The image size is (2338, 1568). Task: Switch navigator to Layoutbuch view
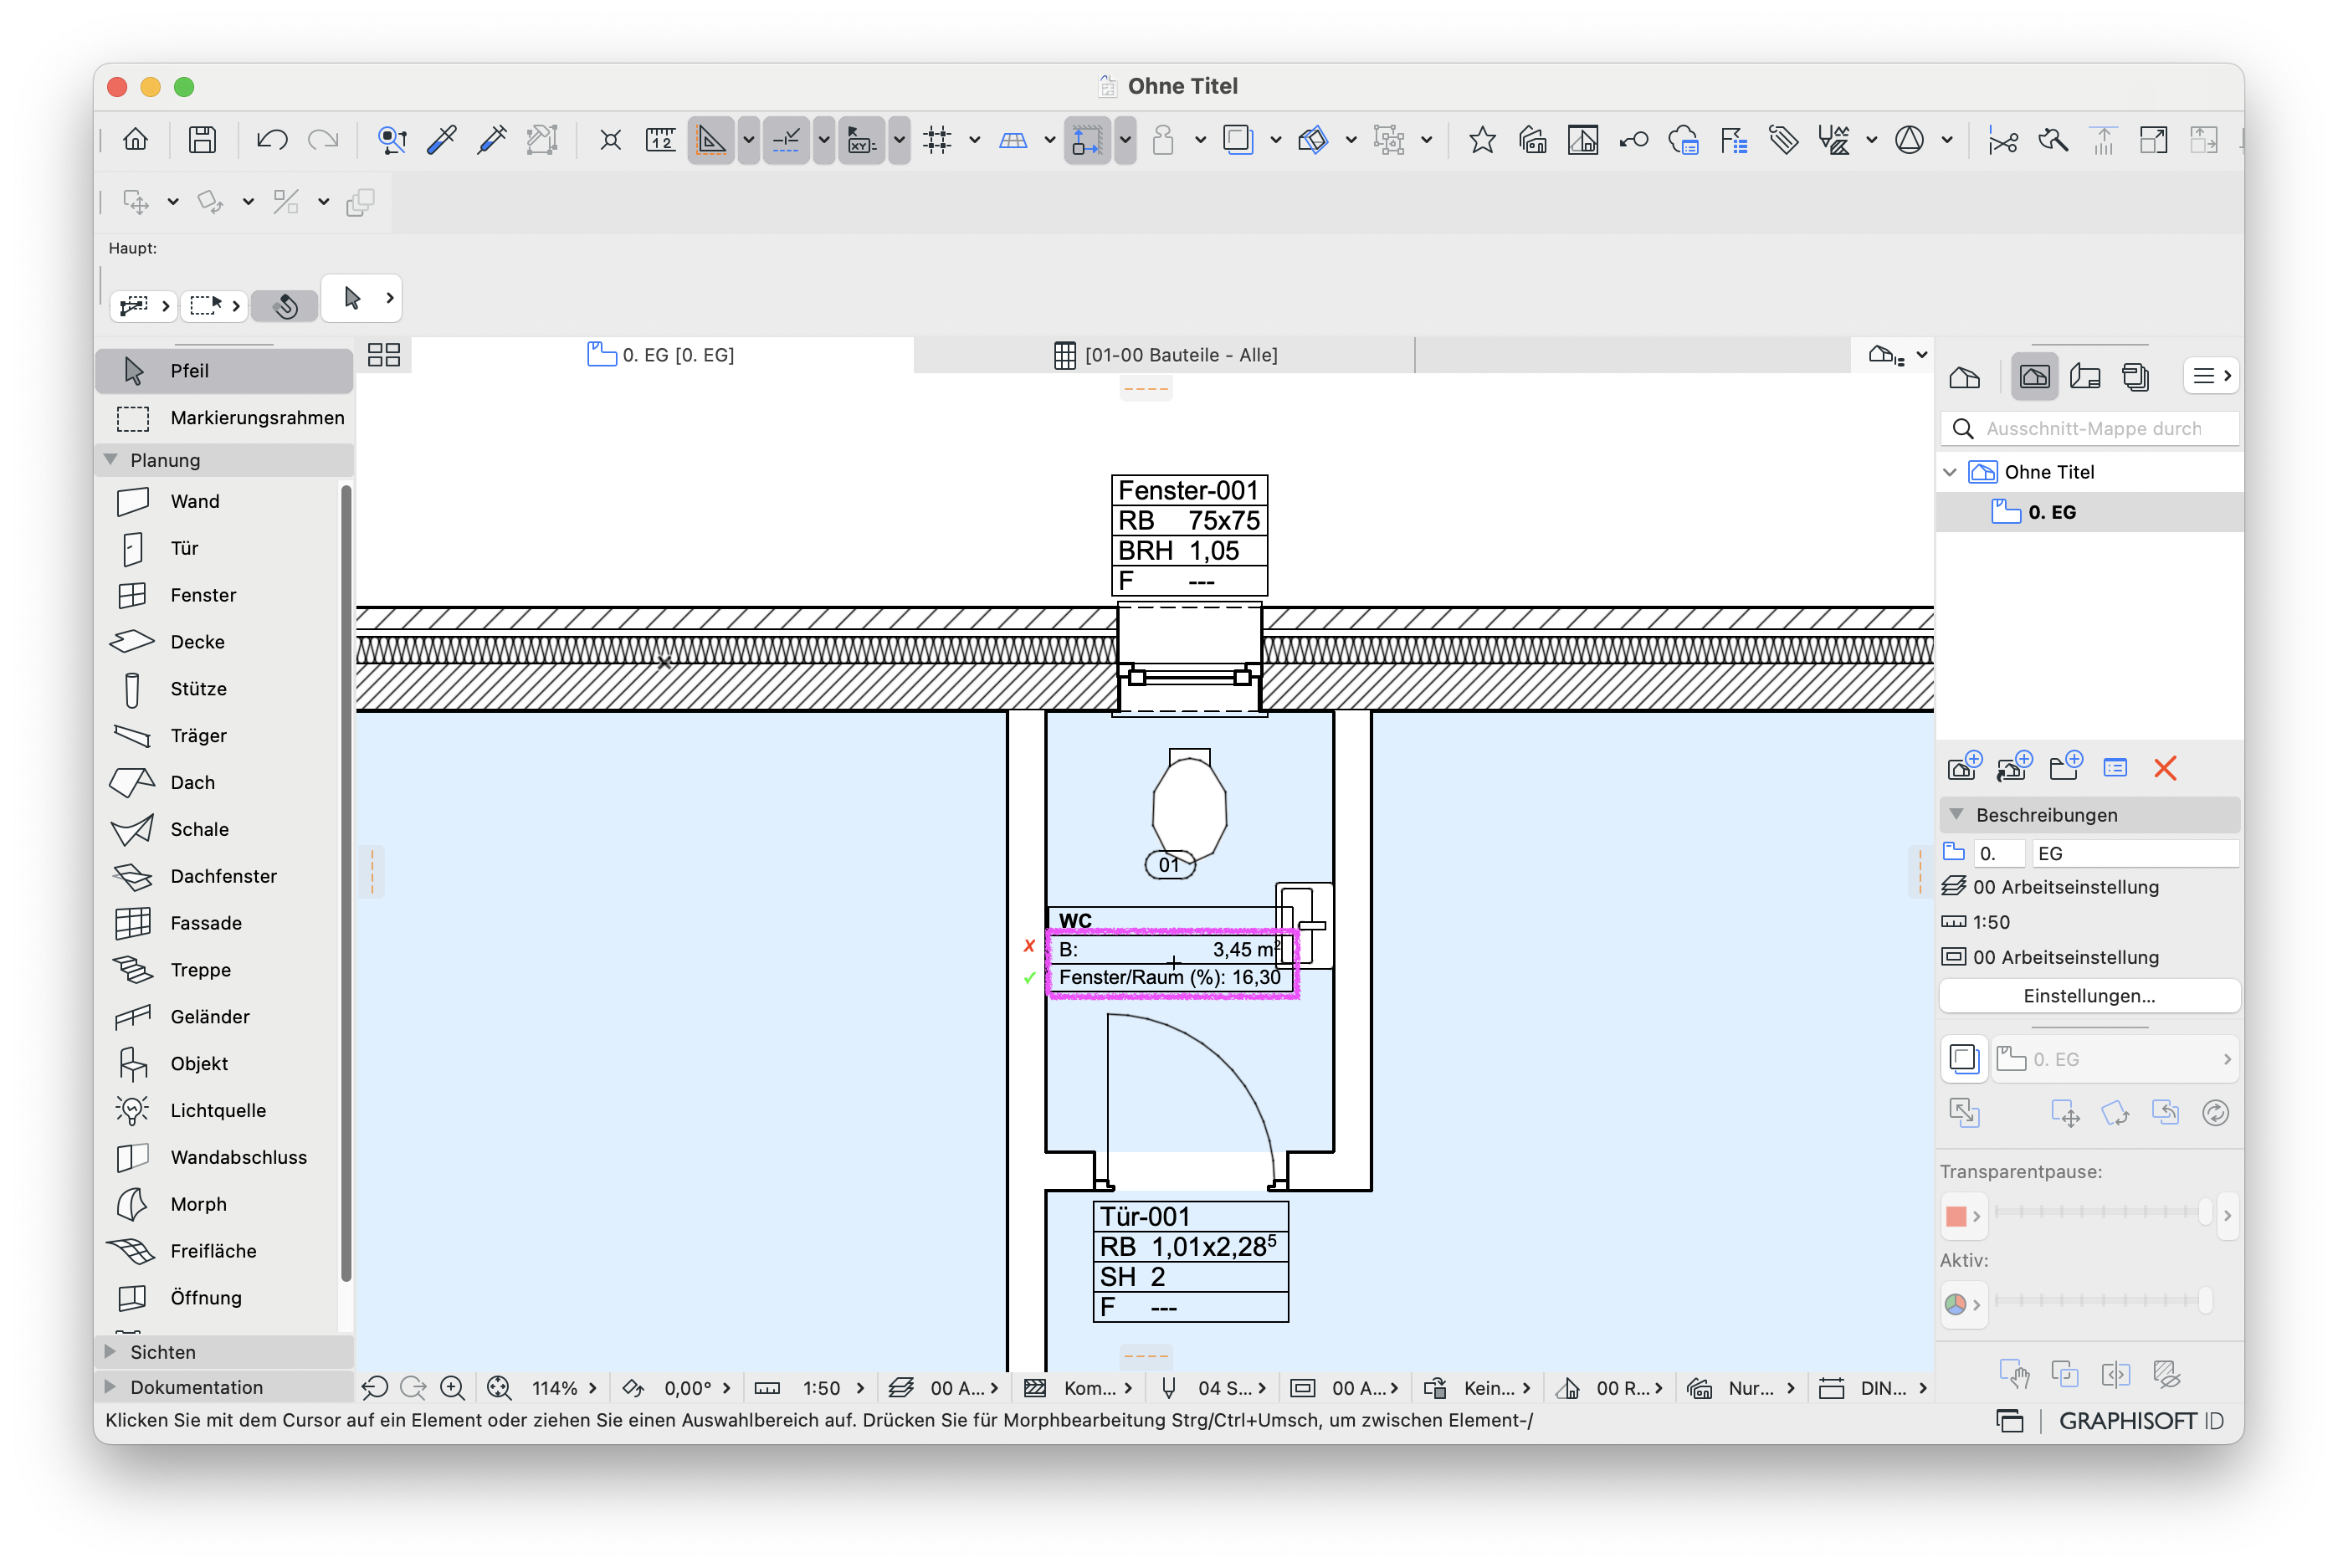click(2085, 377)
